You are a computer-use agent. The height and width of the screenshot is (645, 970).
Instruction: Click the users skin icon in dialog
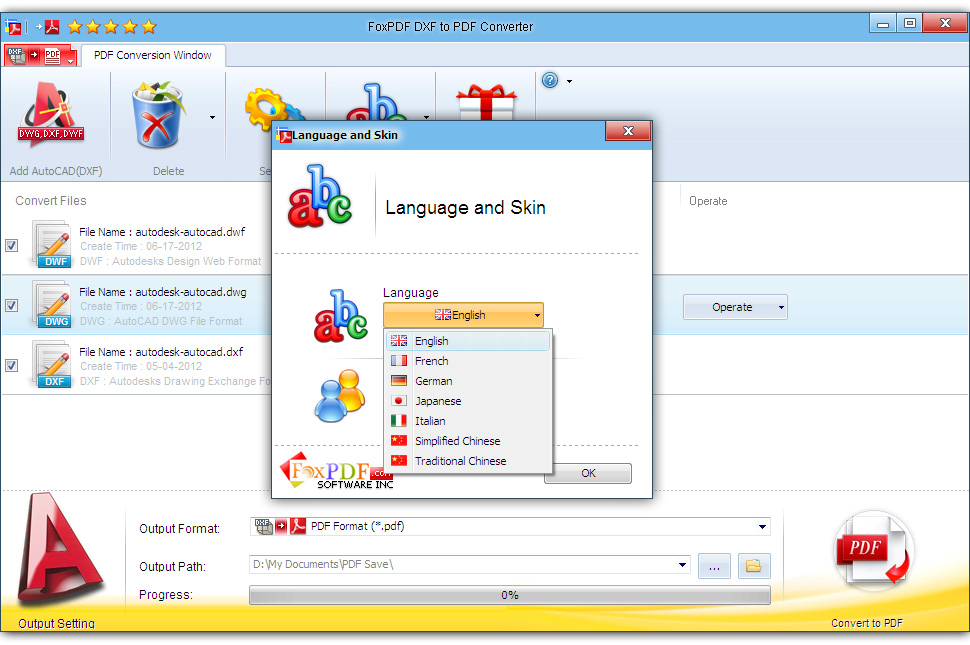340,396
